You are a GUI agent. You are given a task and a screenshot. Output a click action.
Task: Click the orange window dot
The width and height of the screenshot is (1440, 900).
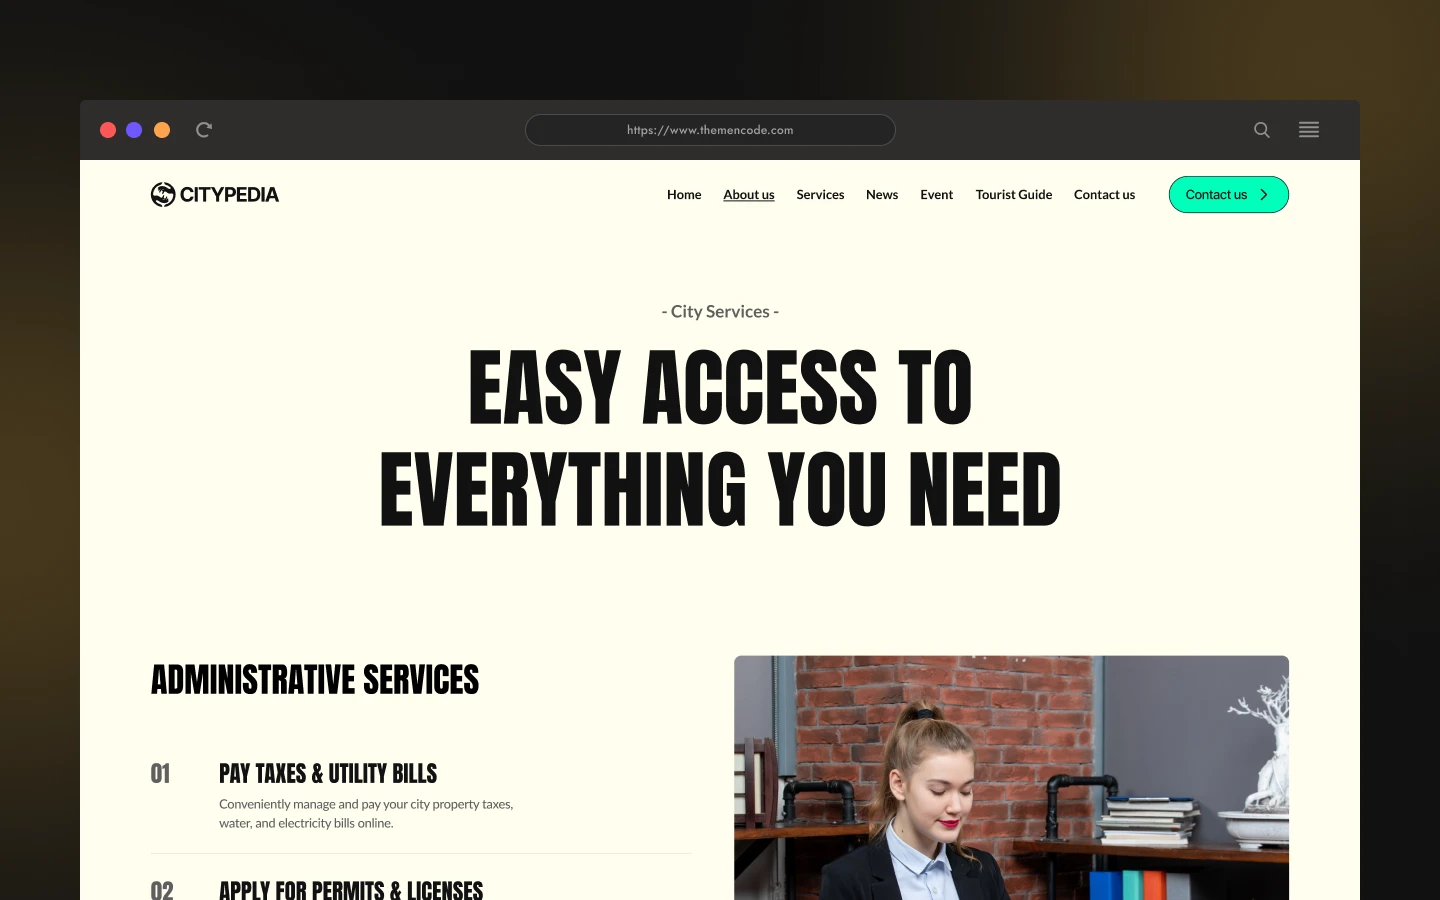tap(162, 130)
